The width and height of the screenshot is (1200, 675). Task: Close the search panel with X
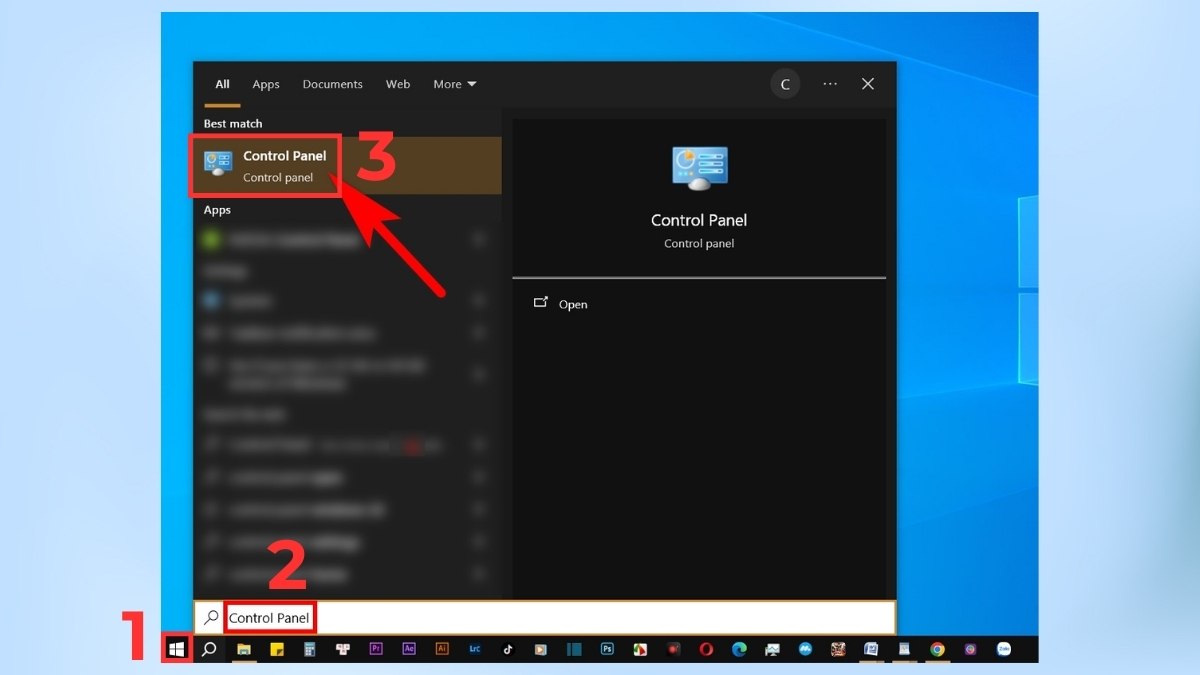pyautogui.click(x=868, y=84)
